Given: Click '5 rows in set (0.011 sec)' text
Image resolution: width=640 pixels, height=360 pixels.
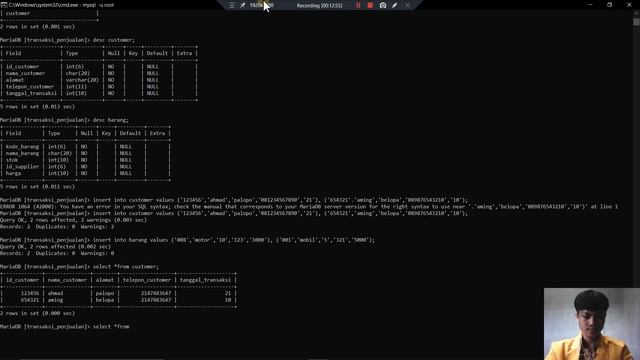Looking at the screenshot, I should (x=38, y=187).
